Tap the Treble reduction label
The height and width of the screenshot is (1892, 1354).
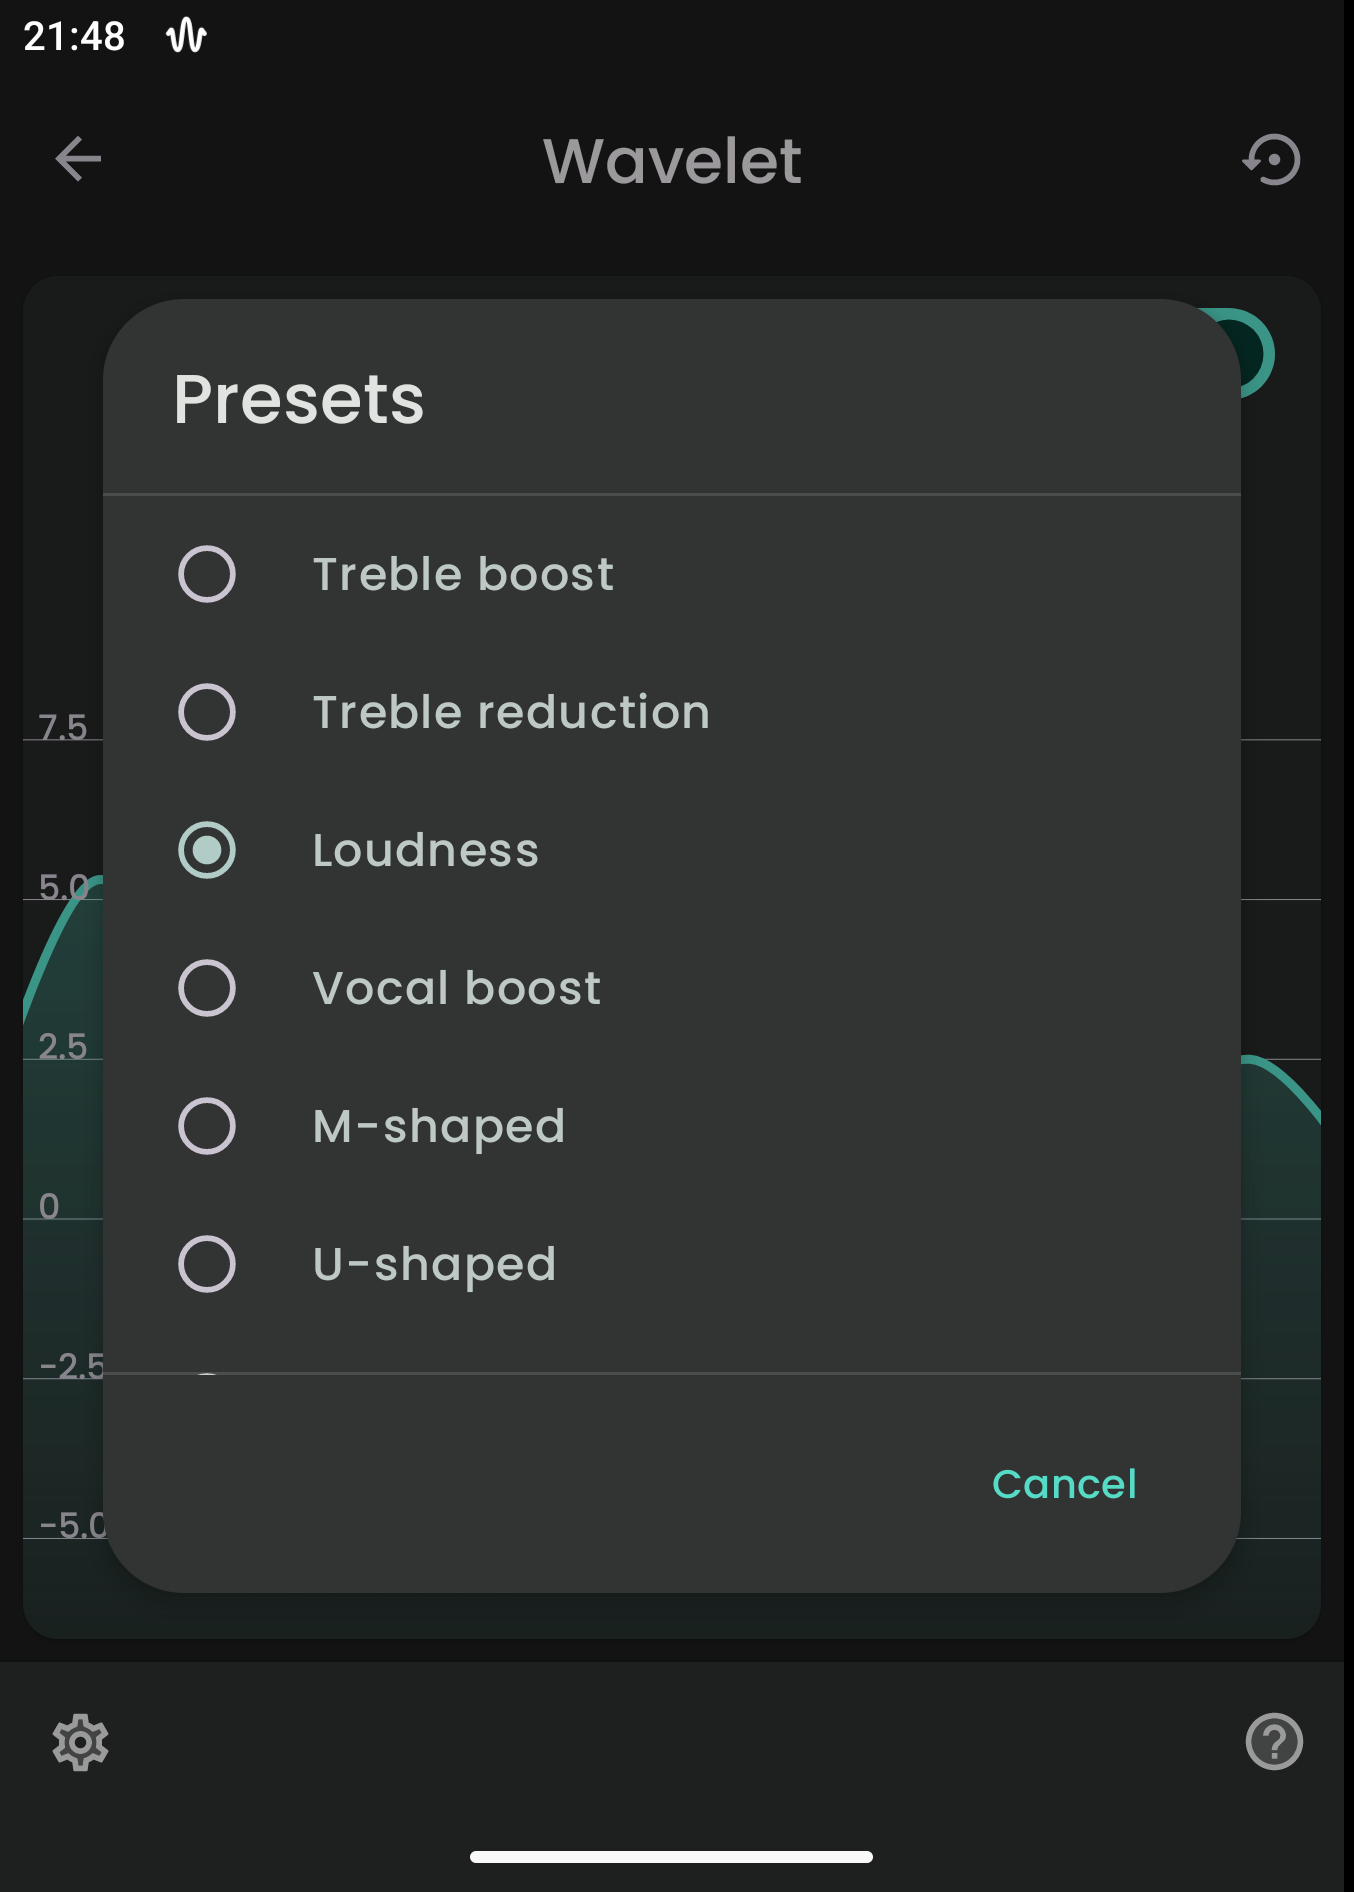511,712
